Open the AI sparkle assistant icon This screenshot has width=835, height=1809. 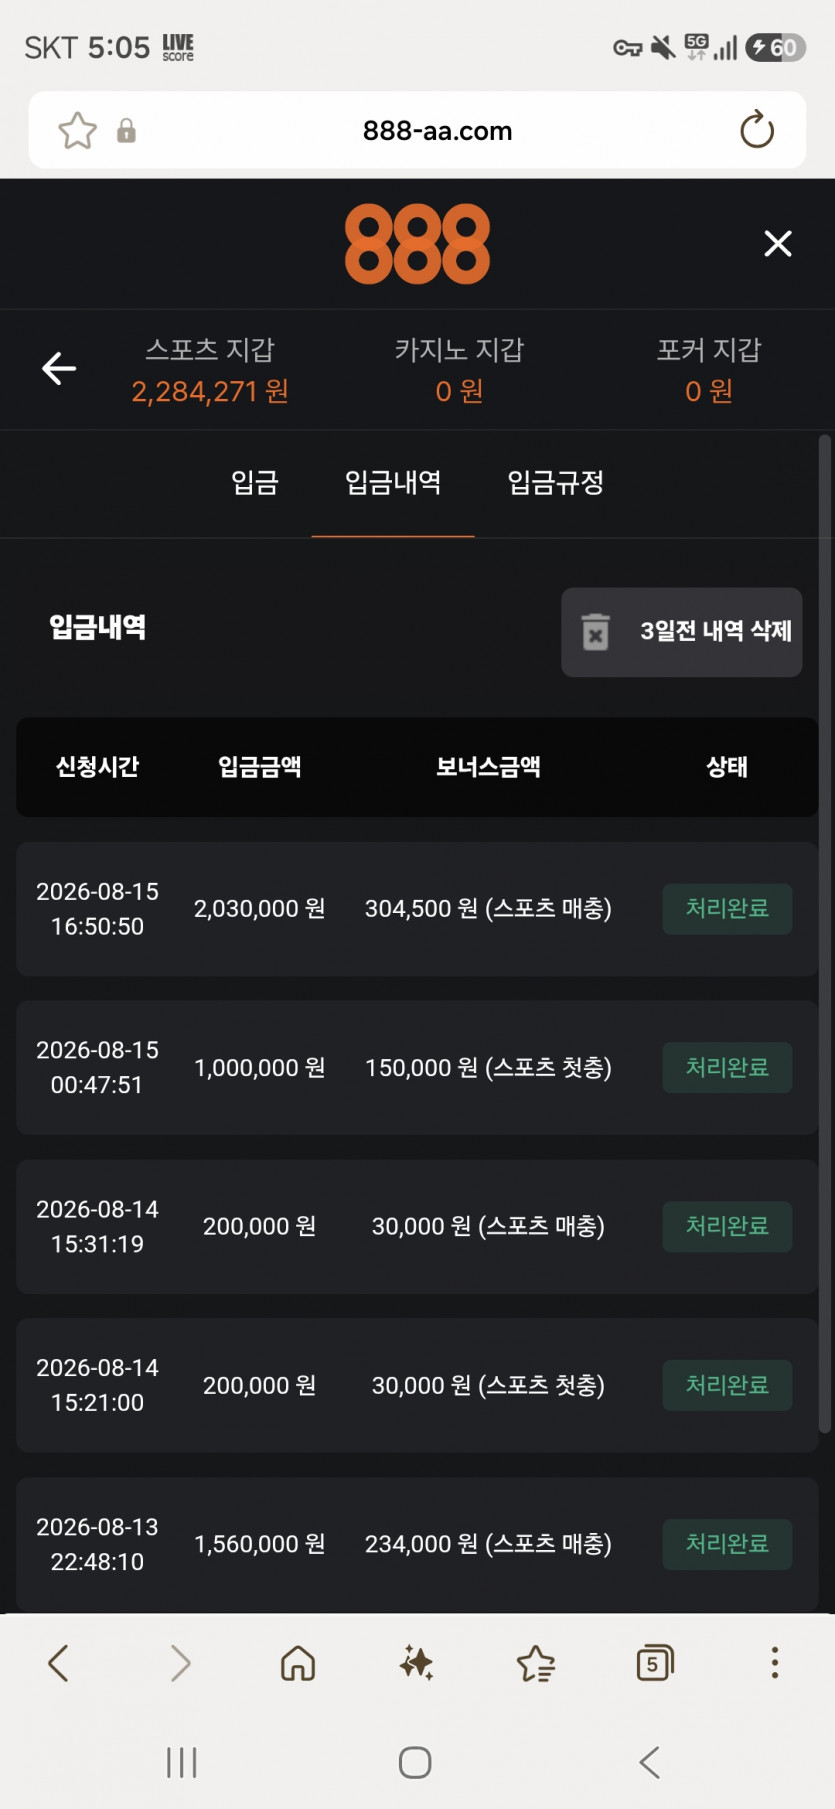click(416, 1663)
